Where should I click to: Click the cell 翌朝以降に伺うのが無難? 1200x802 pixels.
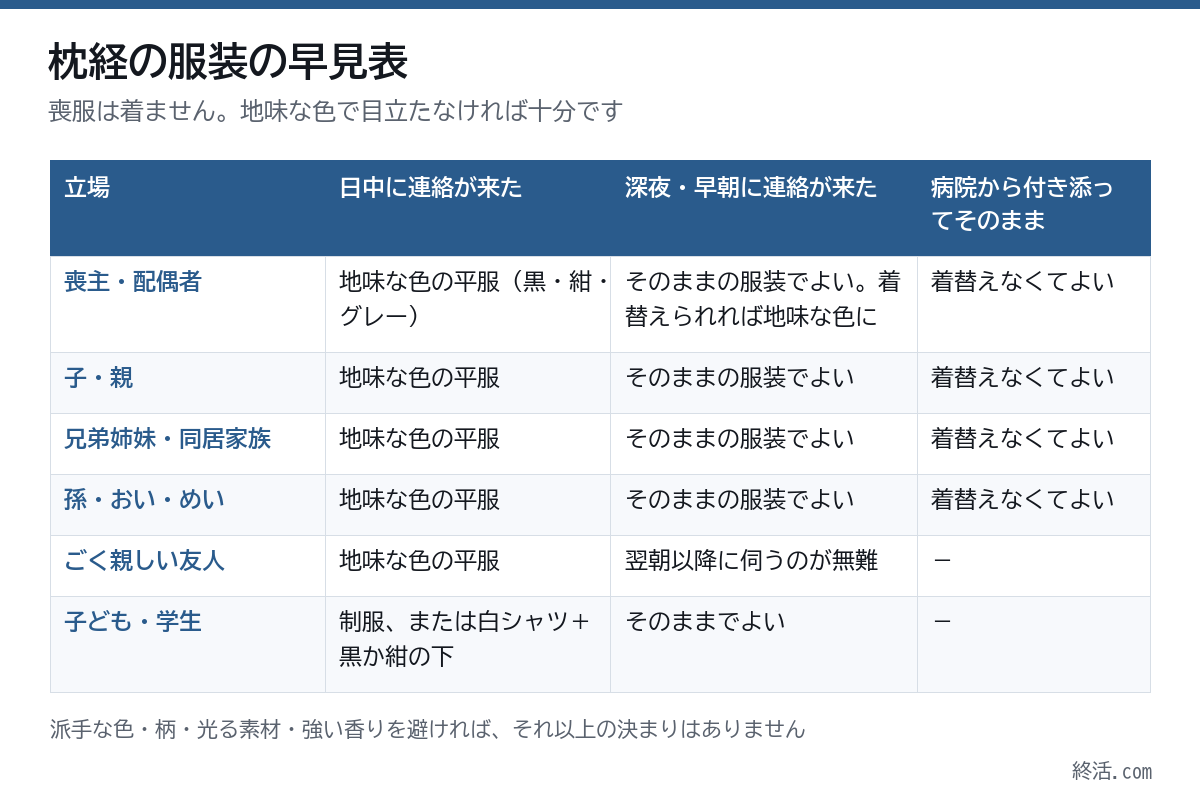tap(764, 566)
